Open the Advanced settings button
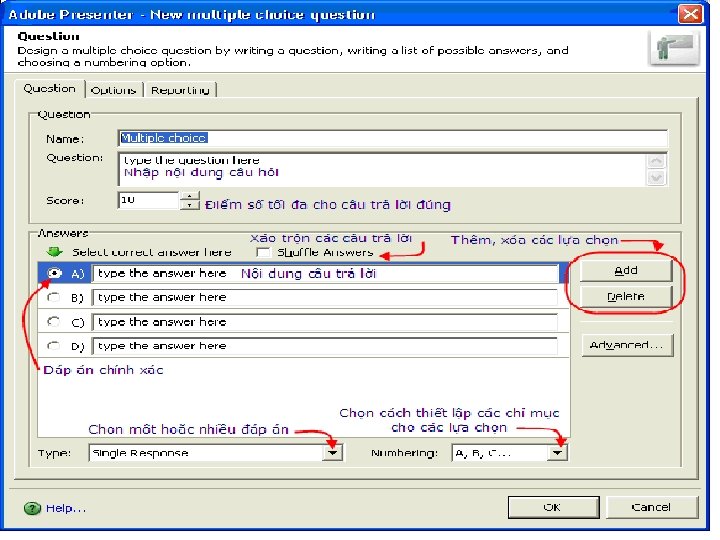720x540 pixels. tap(627, 345)
